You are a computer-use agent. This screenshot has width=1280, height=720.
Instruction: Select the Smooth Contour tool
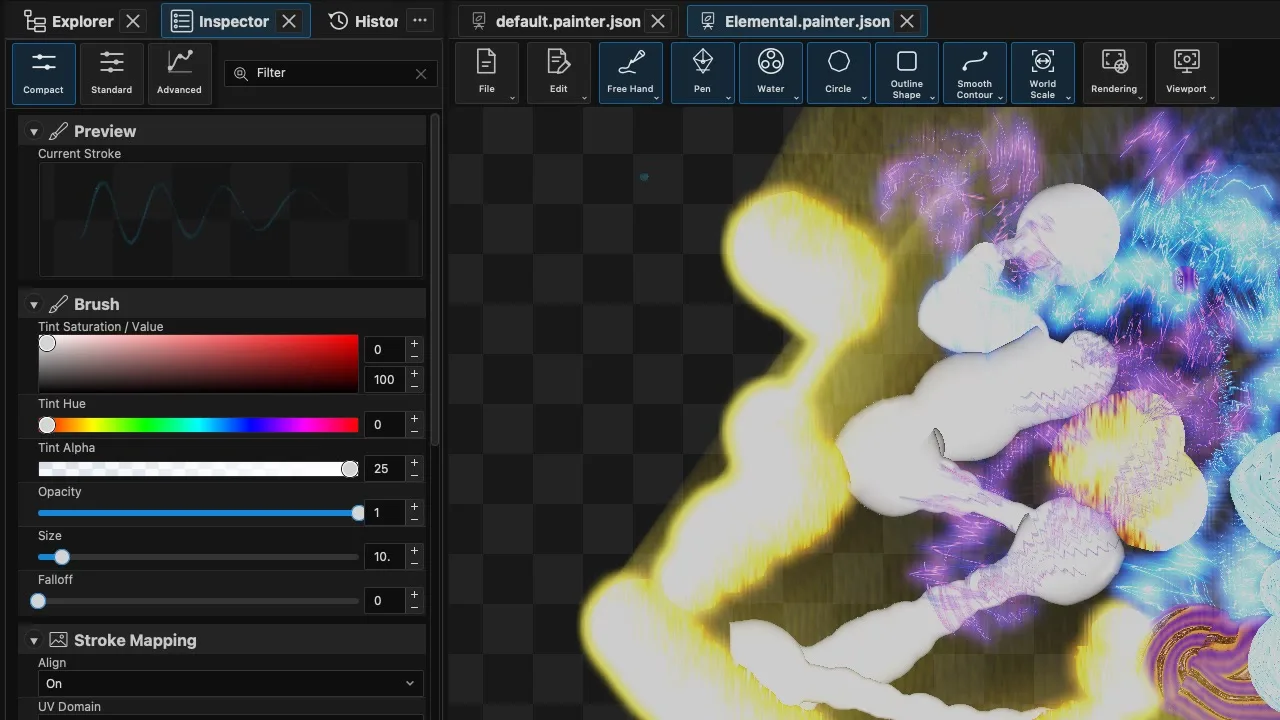tap(974, 73)
